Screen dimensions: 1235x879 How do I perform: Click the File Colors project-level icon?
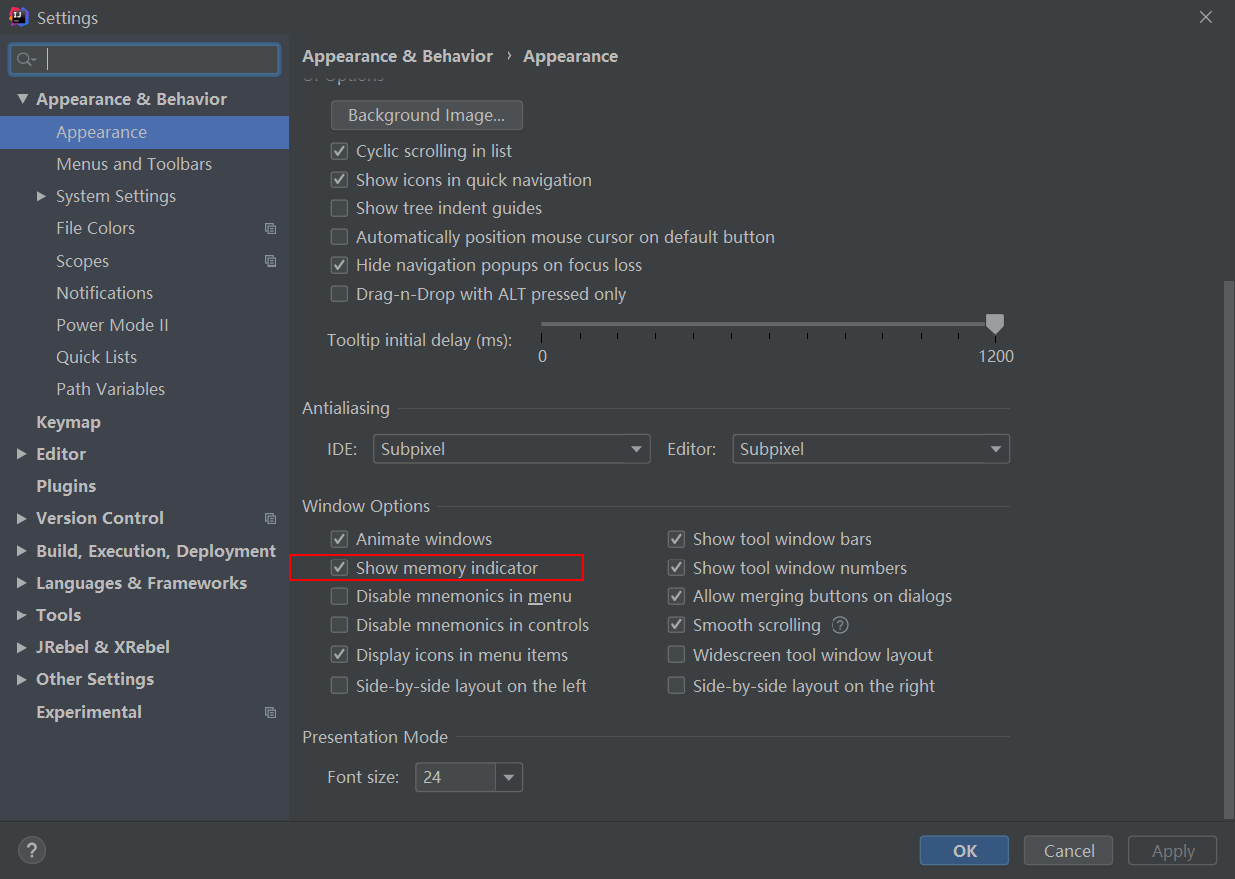point(270,228)
